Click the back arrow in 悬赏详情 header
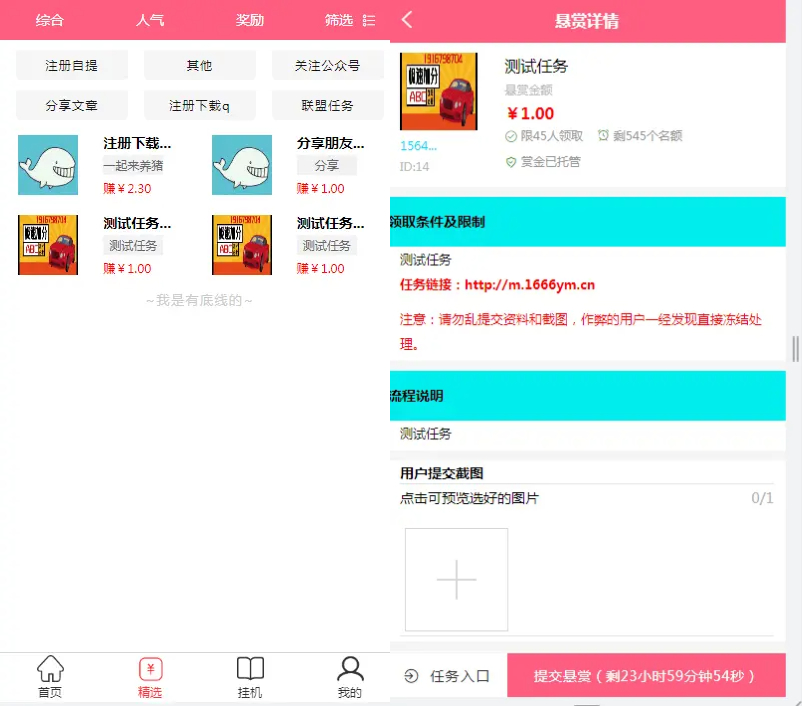 407,20
